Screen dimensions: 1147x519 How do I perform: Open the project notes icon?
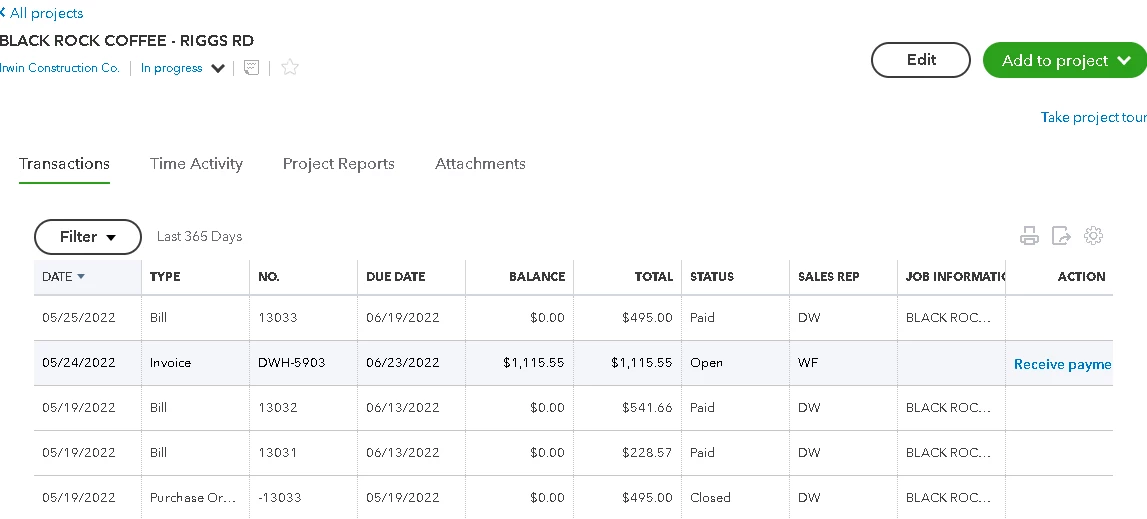252,68
